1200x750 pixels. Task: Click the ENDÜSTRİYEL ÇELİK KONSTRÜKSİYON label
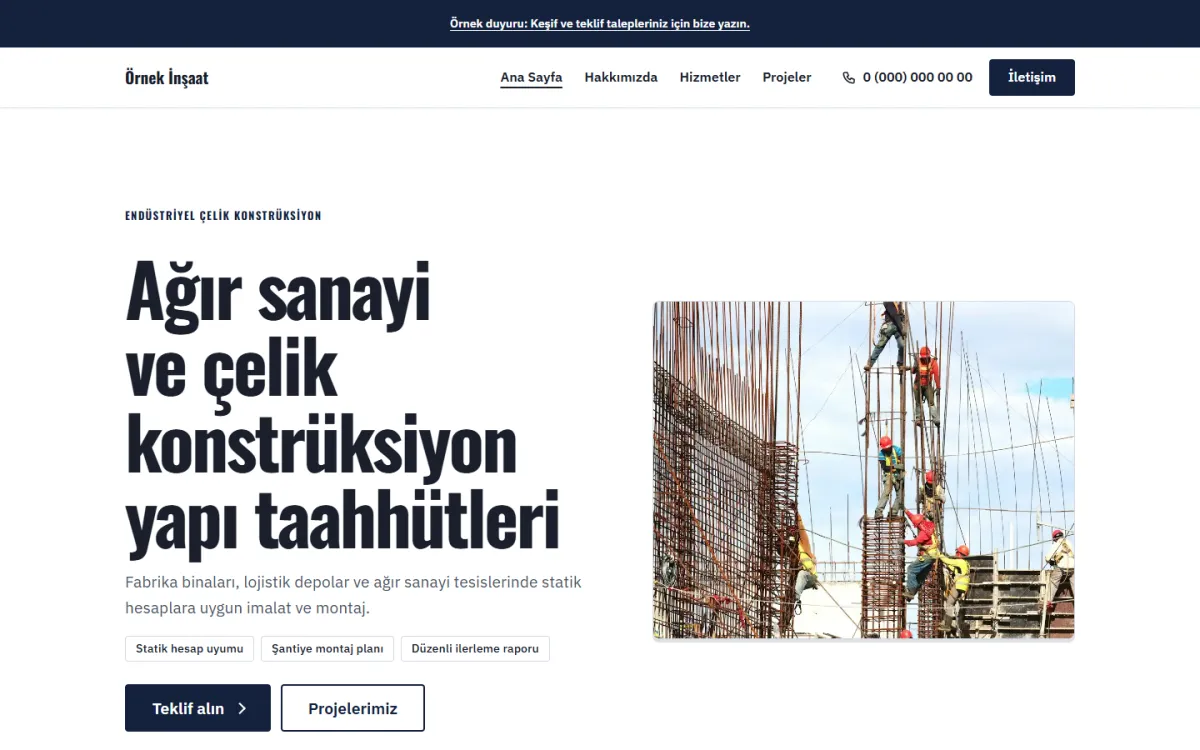223,216
